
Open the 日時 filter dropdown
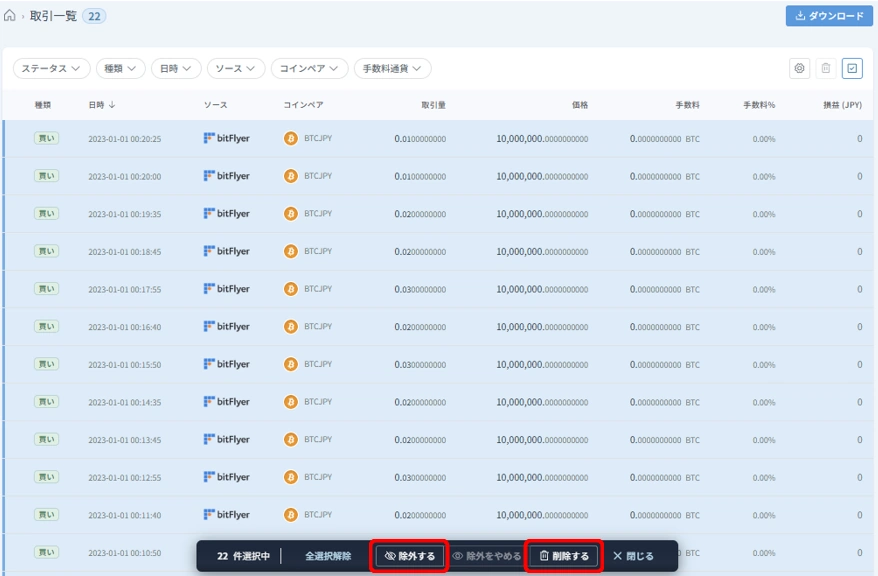point(176,68)
